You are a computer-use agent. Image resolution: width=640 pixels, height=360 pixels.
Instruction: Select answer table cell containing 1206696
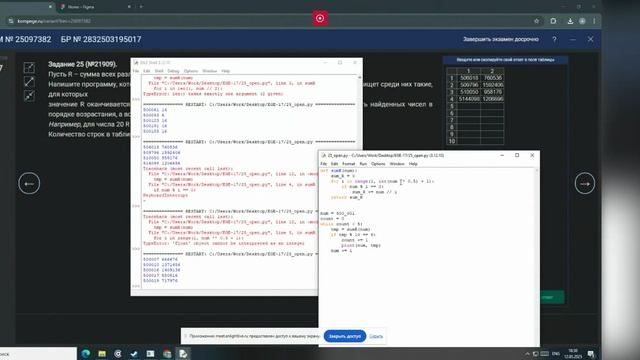[x=493, y=99]
